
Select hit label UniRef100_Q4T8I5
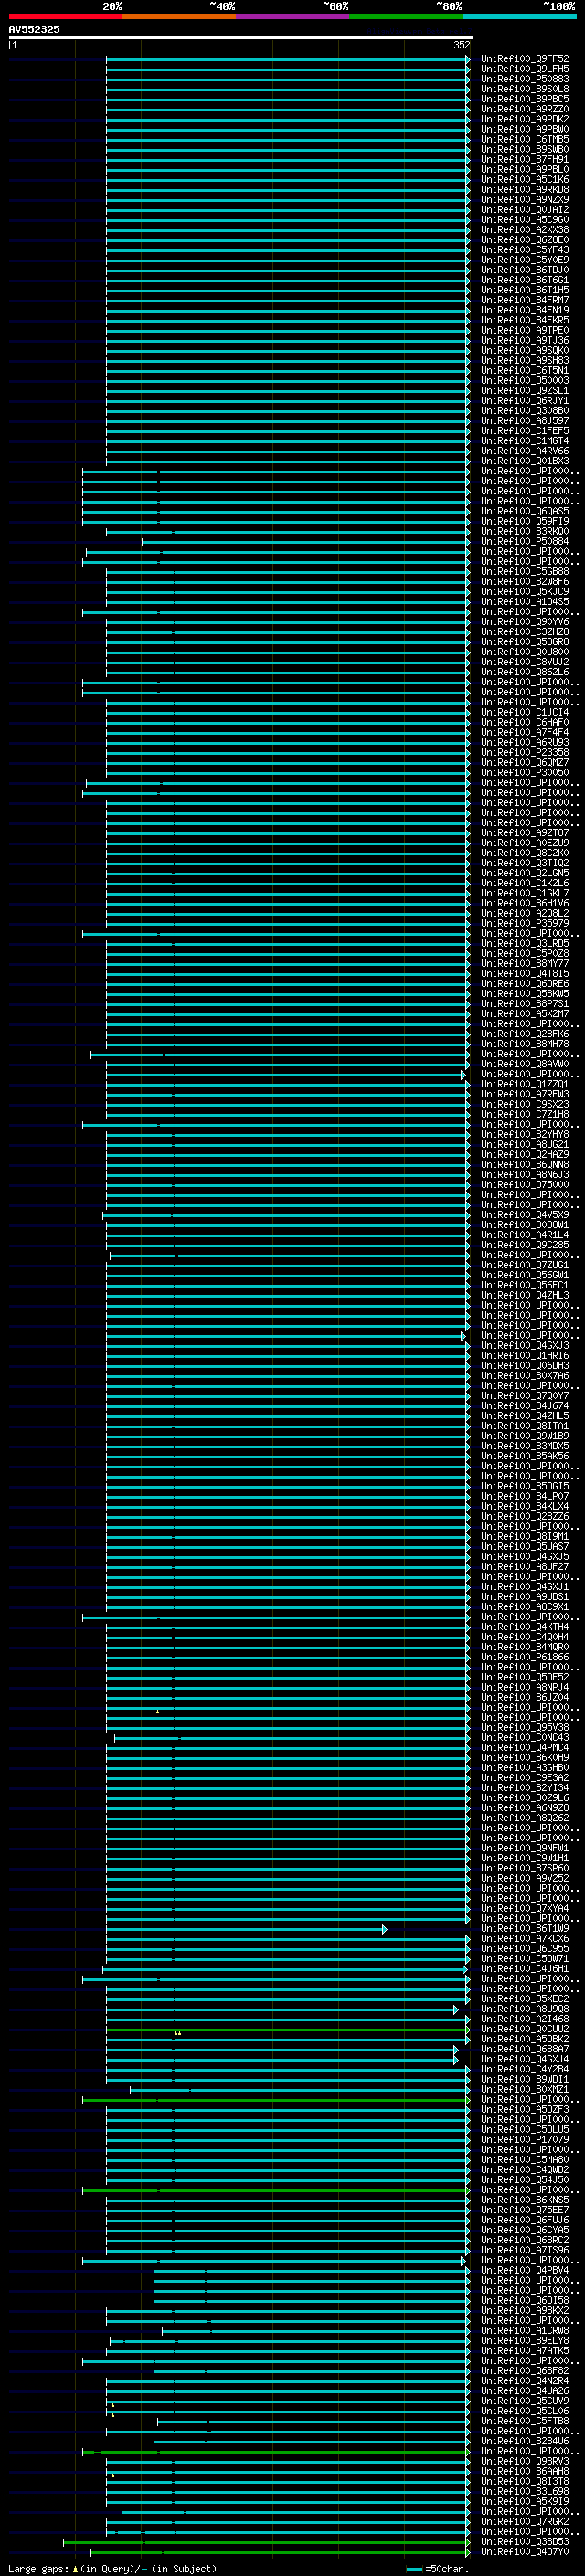click(x=525, y=973)
